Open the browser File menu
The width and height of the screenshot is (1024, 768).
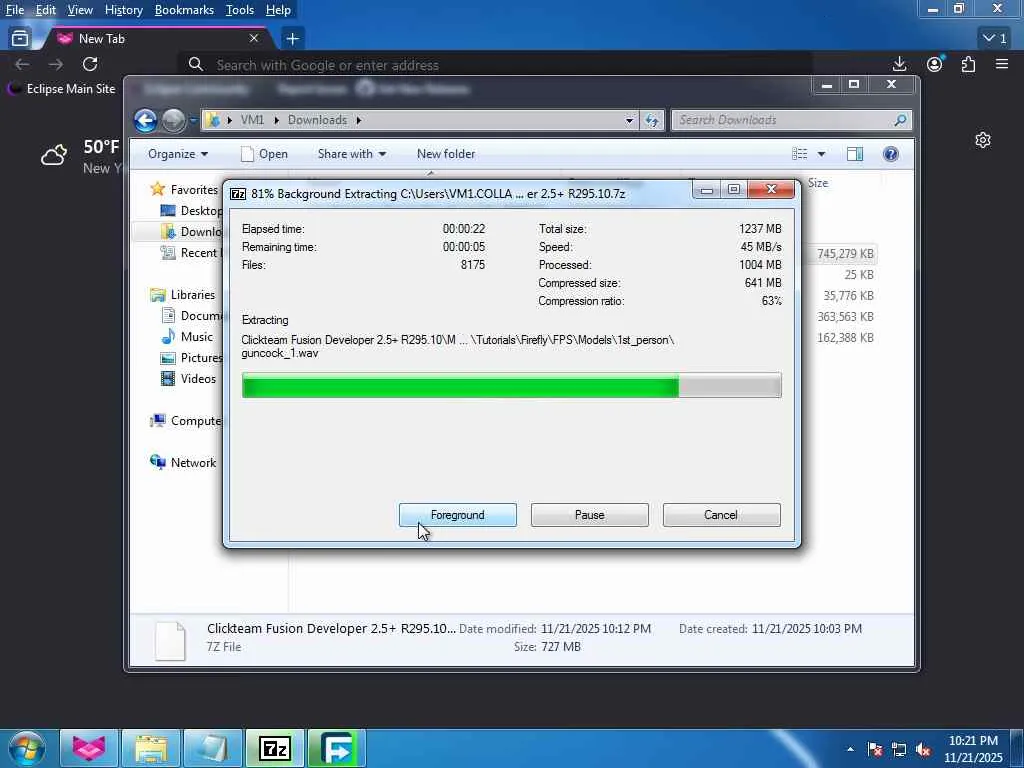[14, 10]
